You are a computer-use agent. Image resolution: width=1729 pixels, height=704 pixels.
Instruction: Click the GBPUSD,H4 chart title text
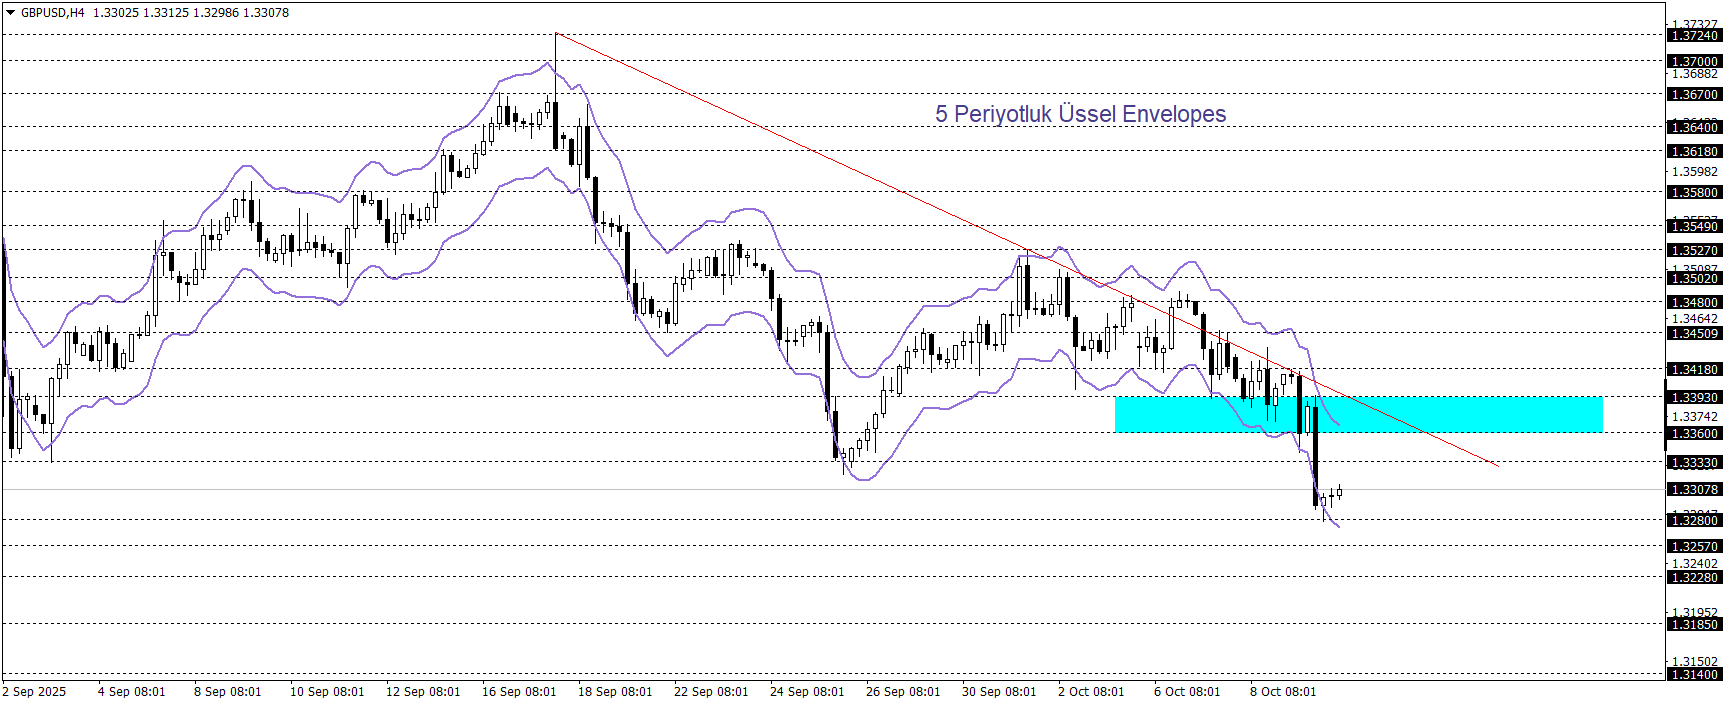click(53, 13)
